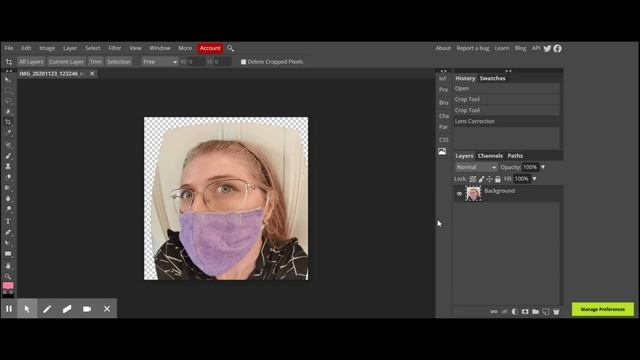Select the Rectangle Select tool
The image size is (640, 360).
point(8,91)
